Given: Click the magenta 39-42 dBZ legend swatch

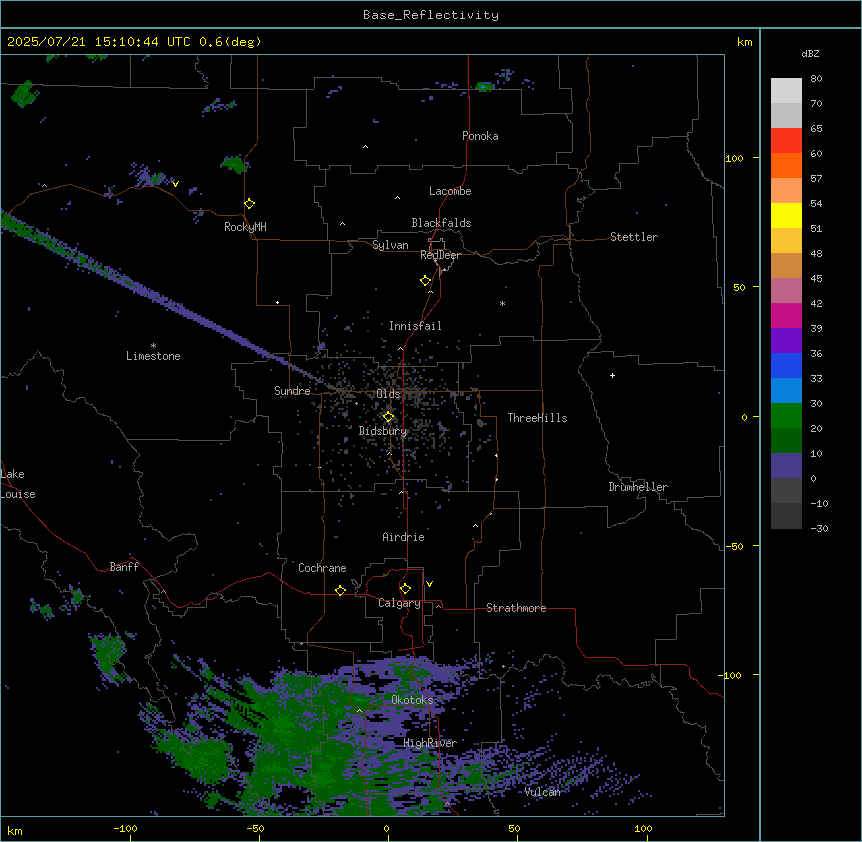Looking at the screenshot, I should [x=786, y=315].
